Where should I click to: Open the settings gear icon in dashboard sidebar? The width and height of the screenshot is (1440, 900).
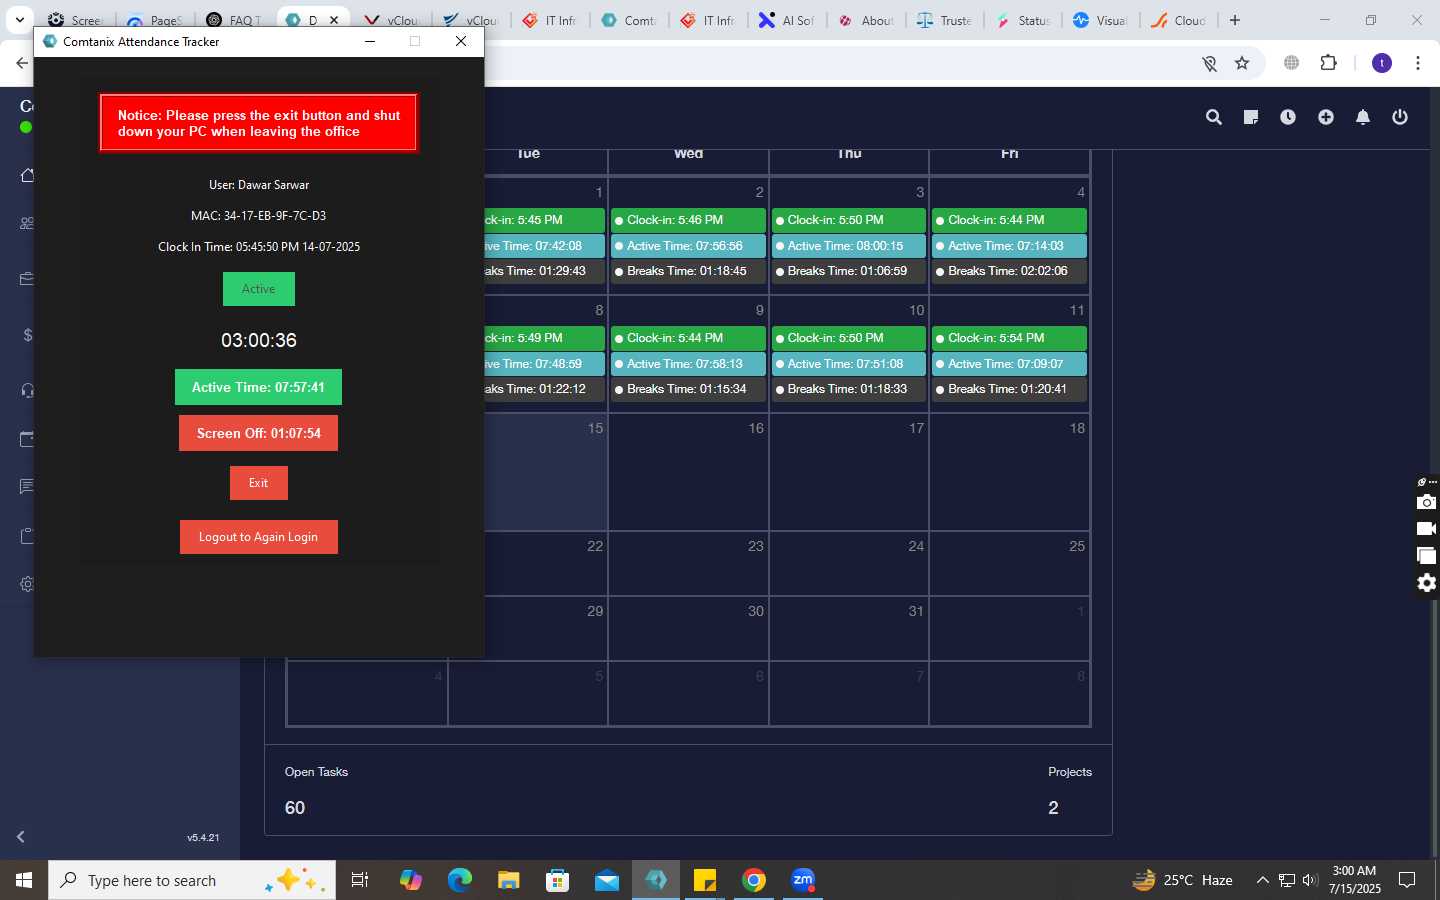(x=27, y=584)
